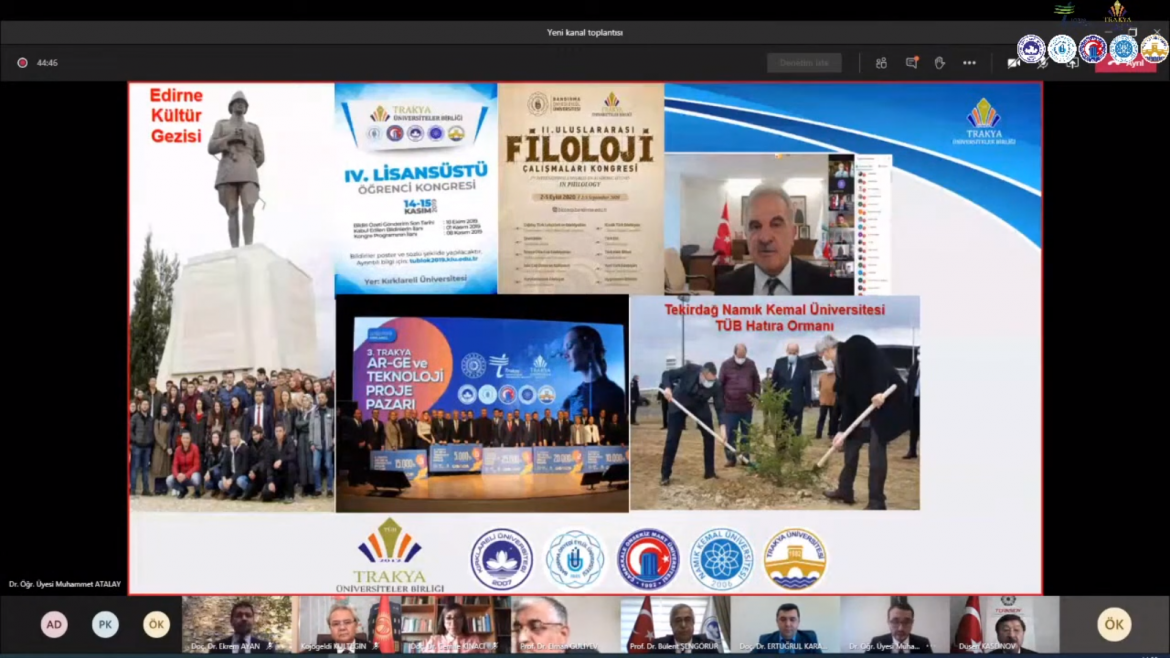Open Doç. Dr. Ekrem AYAN video tile

237,624
